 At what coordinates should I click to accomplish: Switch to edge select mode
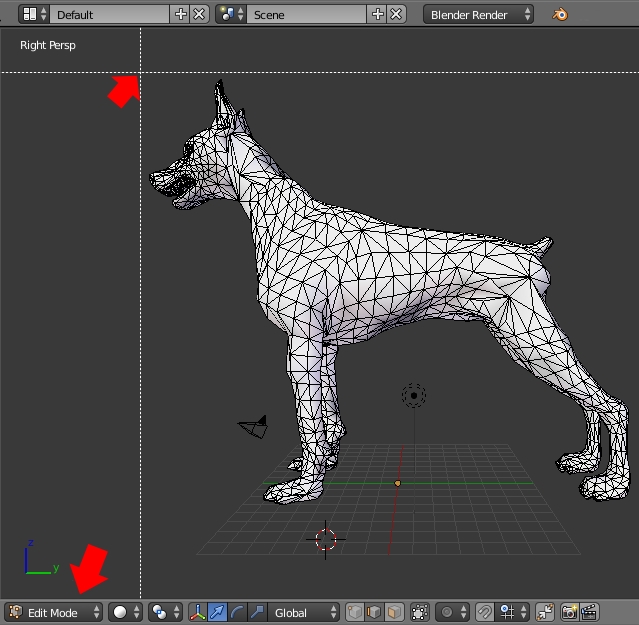point(374,612)
